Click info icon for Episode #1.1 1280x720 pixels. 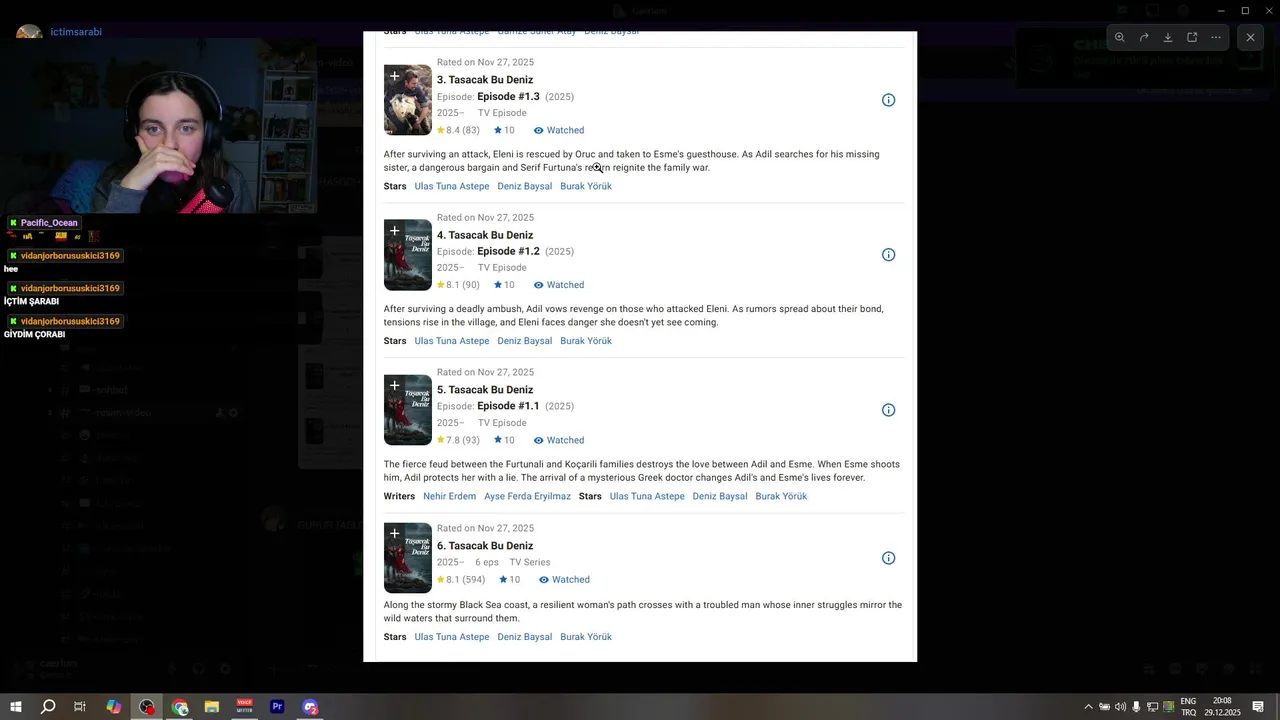point(888,410)
